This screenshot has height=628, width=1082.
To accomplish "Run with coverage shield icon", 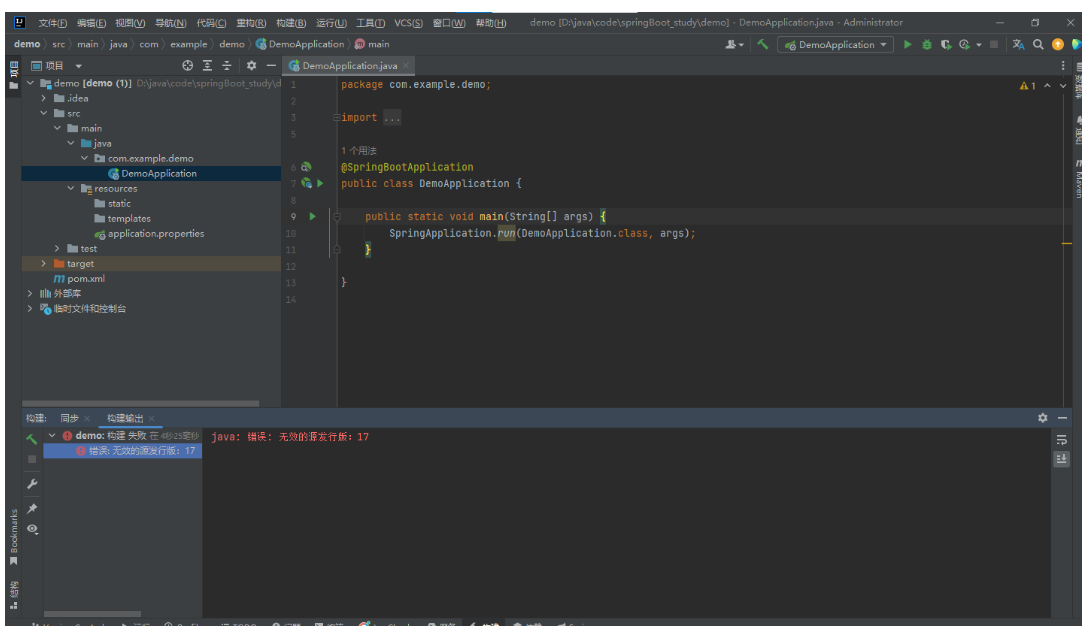I will [x=945, y=44].
